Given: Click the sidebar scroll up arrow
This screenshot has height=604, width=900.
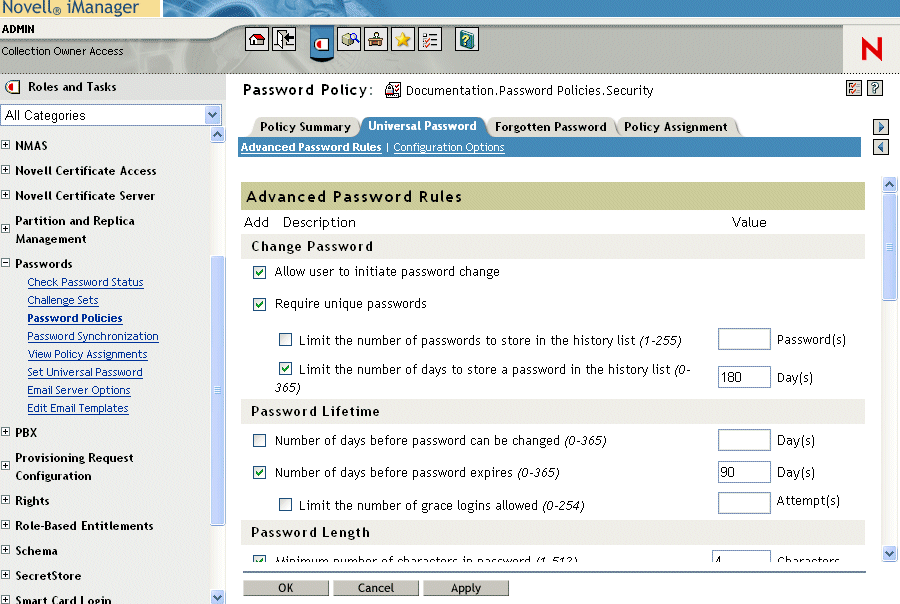Looking at the screenshot, I should (218, 135).
